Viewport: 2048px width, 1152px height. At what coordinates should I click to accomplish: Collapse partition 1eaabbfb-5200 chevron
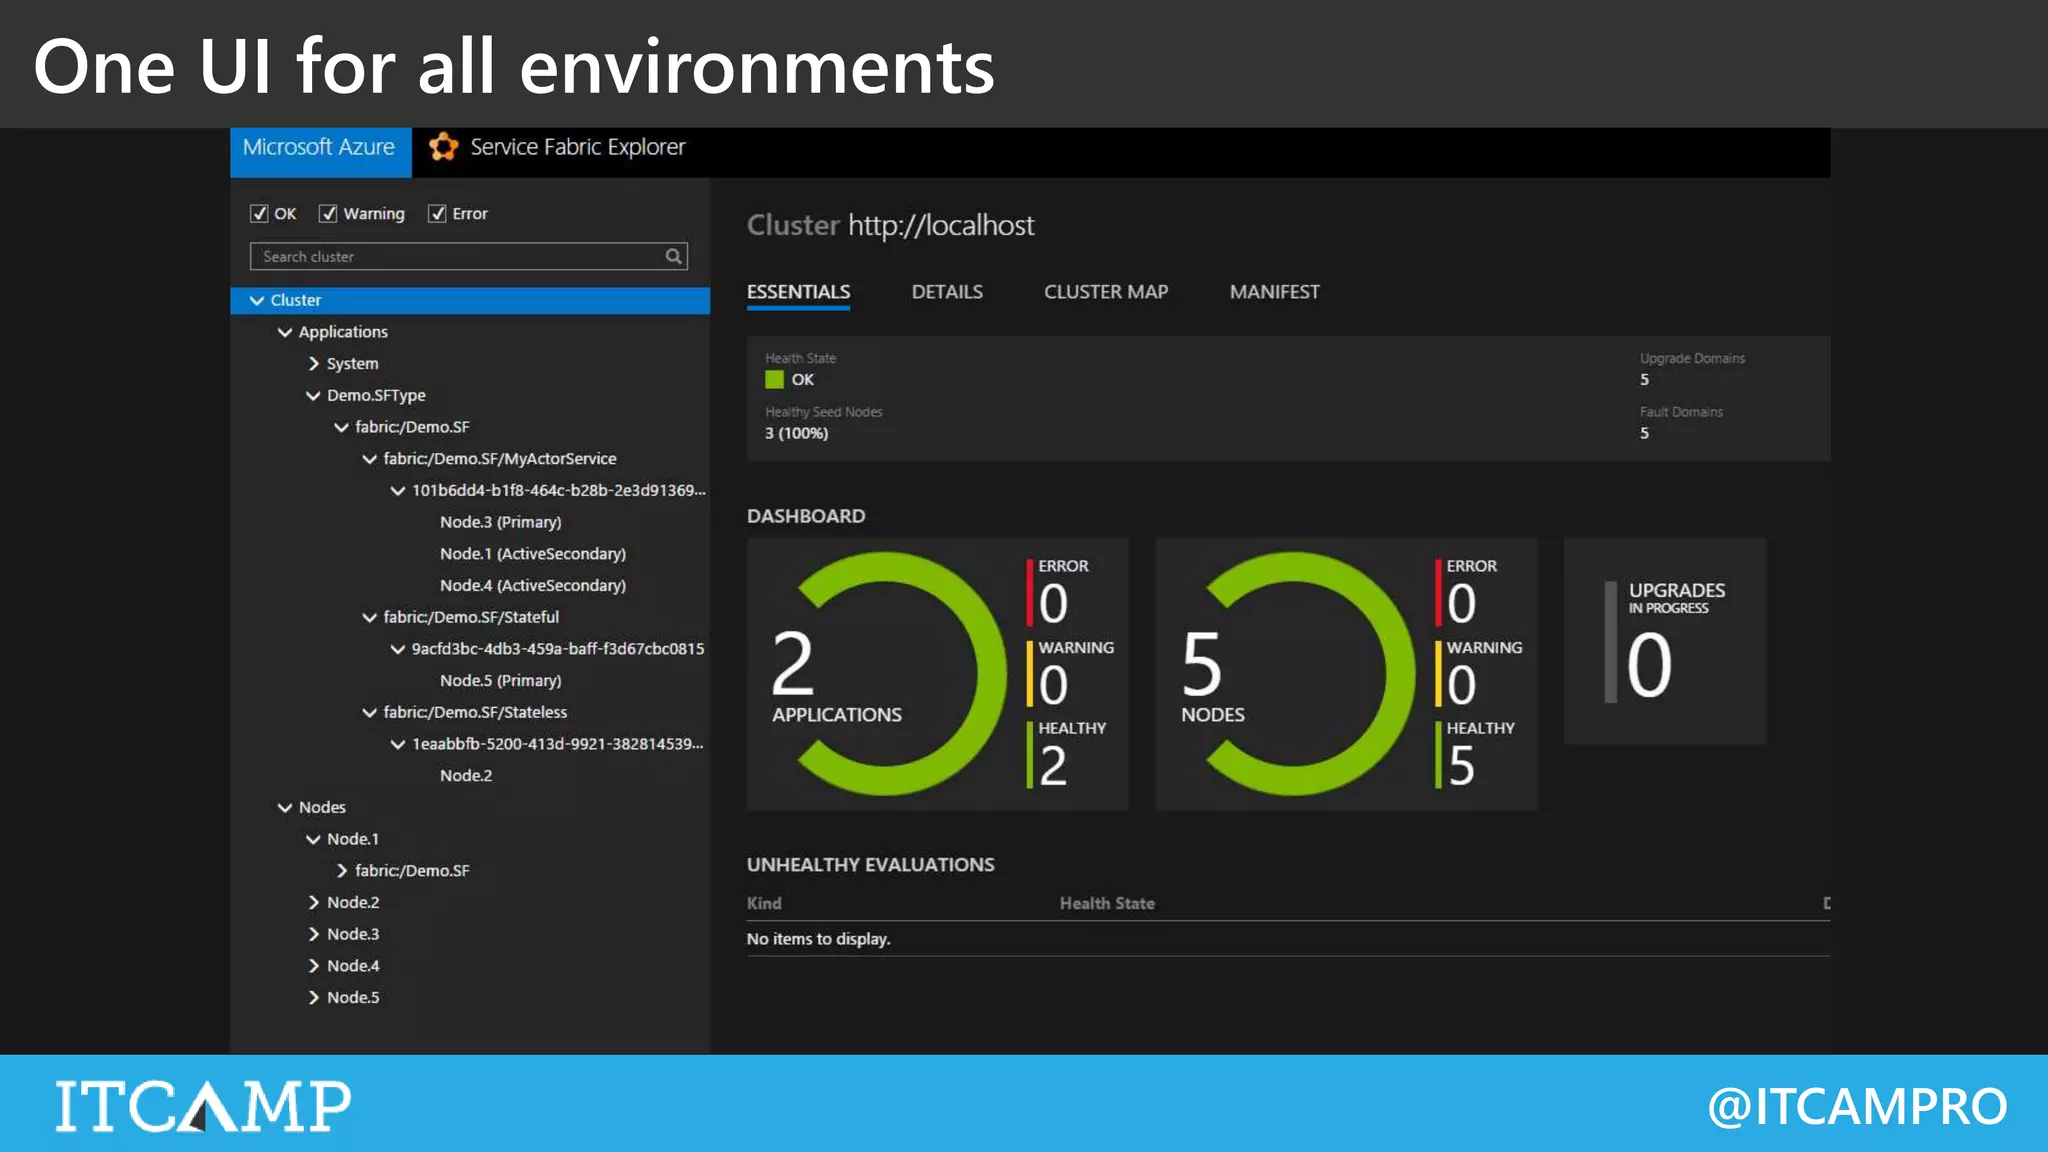[x=398, y=744]
